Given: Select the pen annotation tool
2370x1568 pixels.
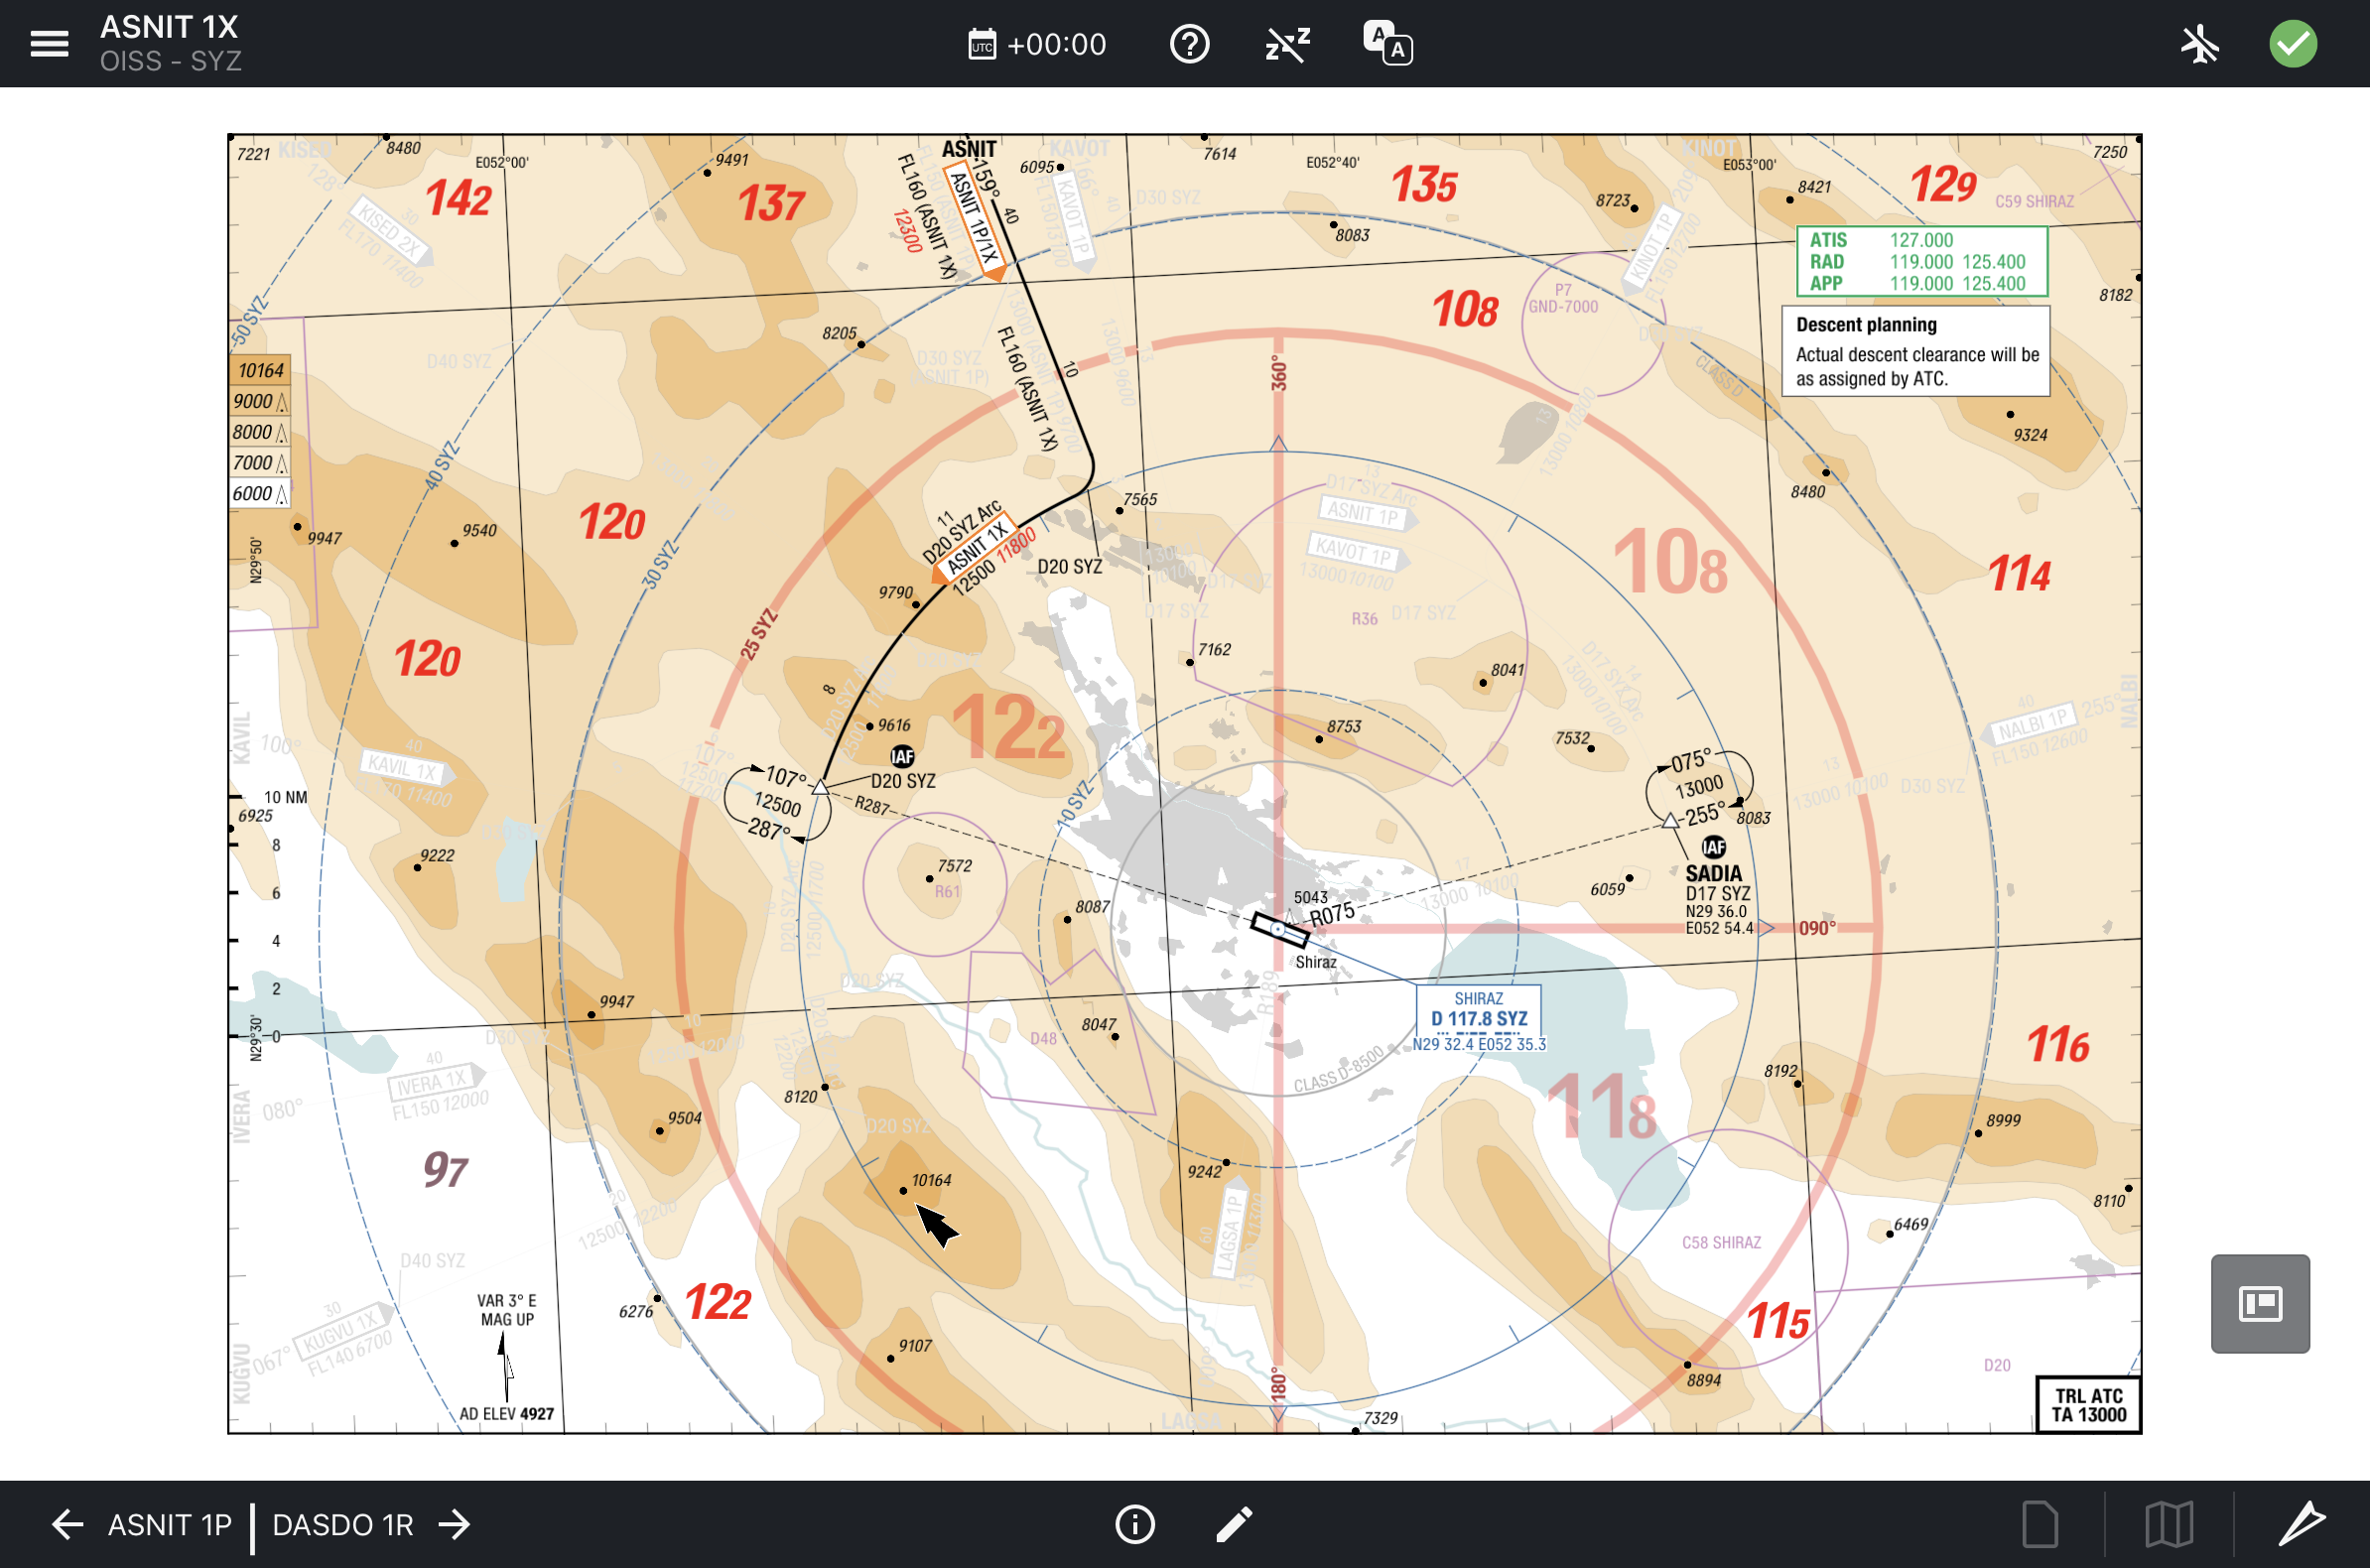Looking at the screenshot, I should point(2301,1524).
